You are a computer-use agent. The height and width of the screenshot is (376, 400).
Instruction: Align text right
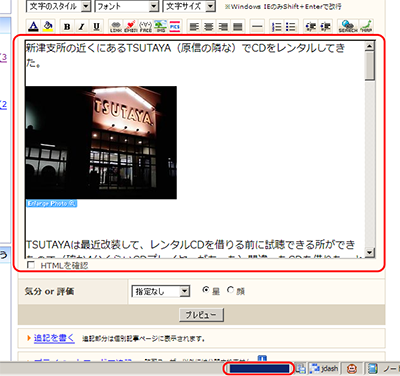pyautogui.click(x=223, y=27)
